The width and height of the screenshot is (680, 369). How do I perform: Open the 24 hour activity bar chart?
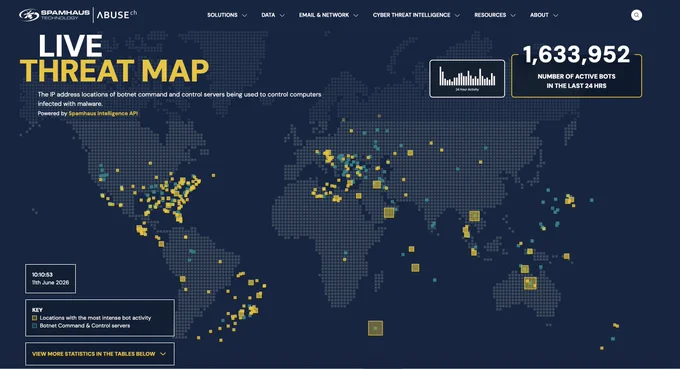[x=467, y=78]
